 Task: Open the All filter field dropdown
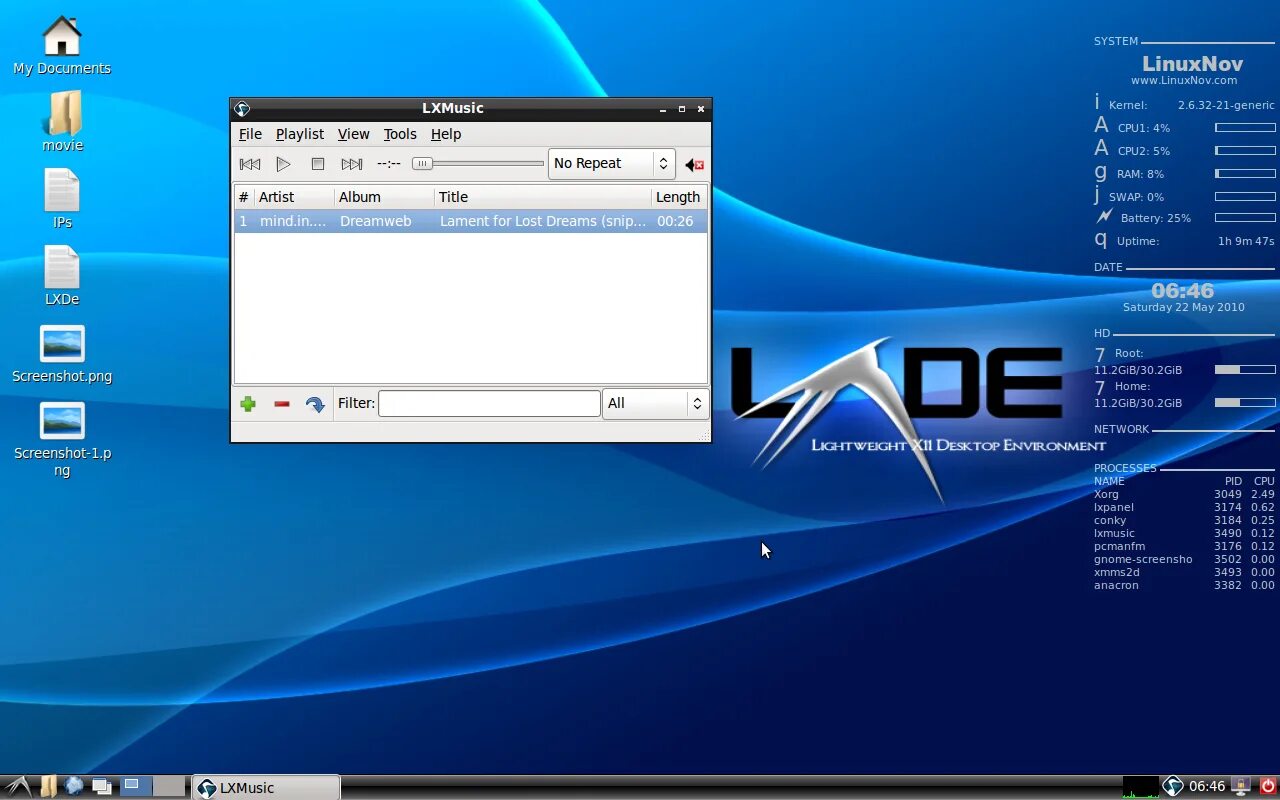click(655, 403)
